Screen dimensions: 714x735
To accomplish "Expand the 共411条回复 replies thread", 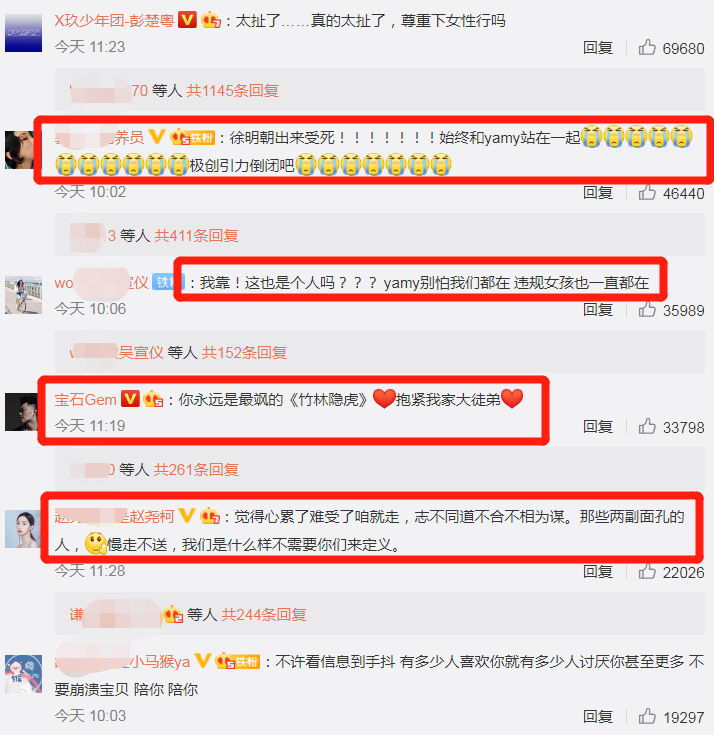I will (196, 235).
